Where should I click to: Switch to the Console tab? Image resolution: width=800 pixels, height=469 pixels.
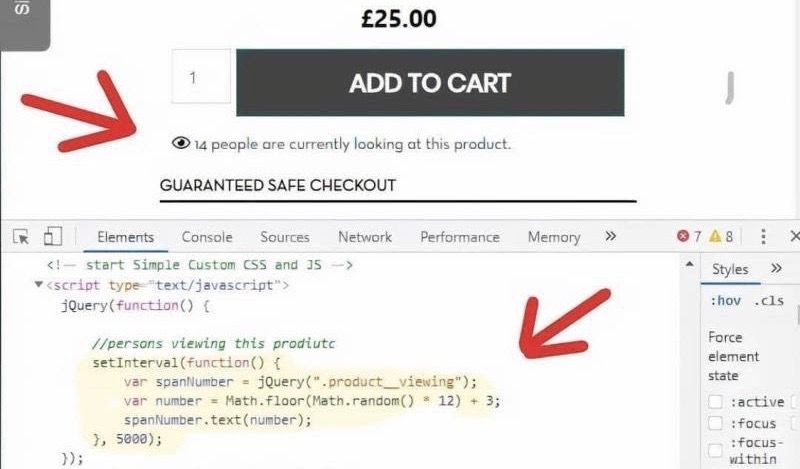pos(207,237)
